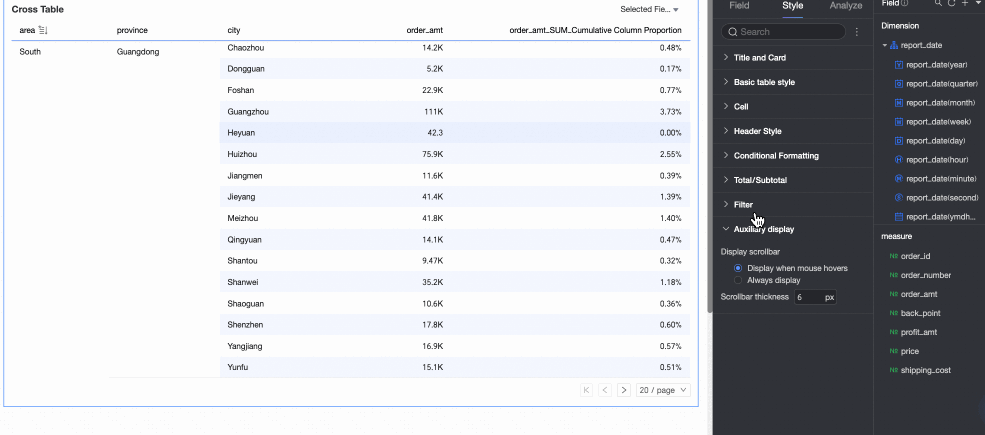Select the day icon for report_date(day)
The image size is (985, 435).
[x=899, y=141]
